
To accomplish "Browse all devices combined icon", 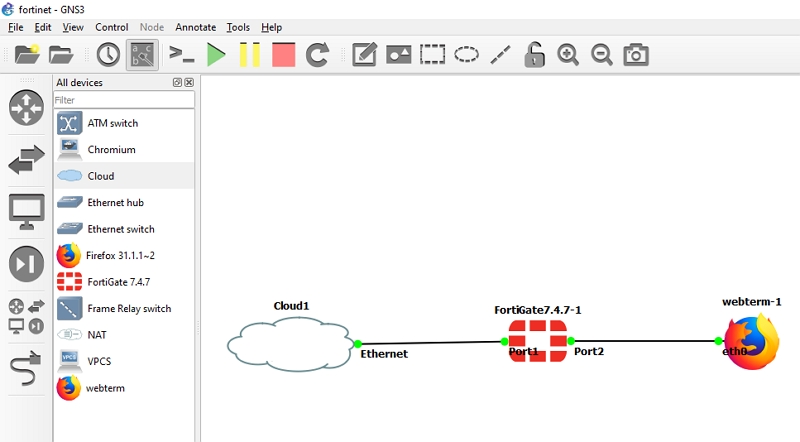I will [x=27, y=316].
